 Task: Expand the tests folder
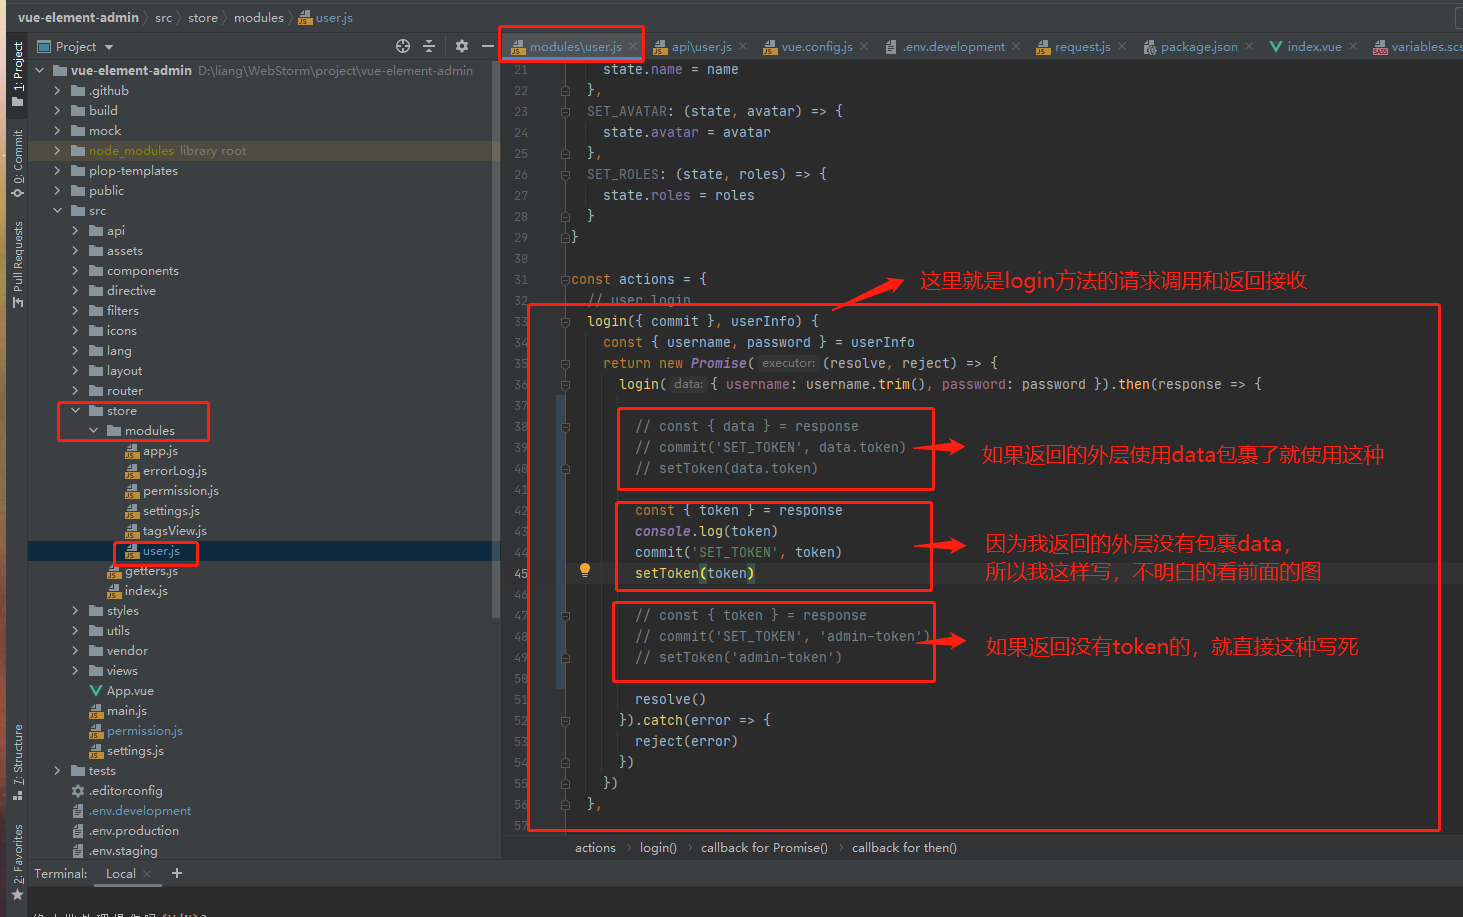[57, 771]
